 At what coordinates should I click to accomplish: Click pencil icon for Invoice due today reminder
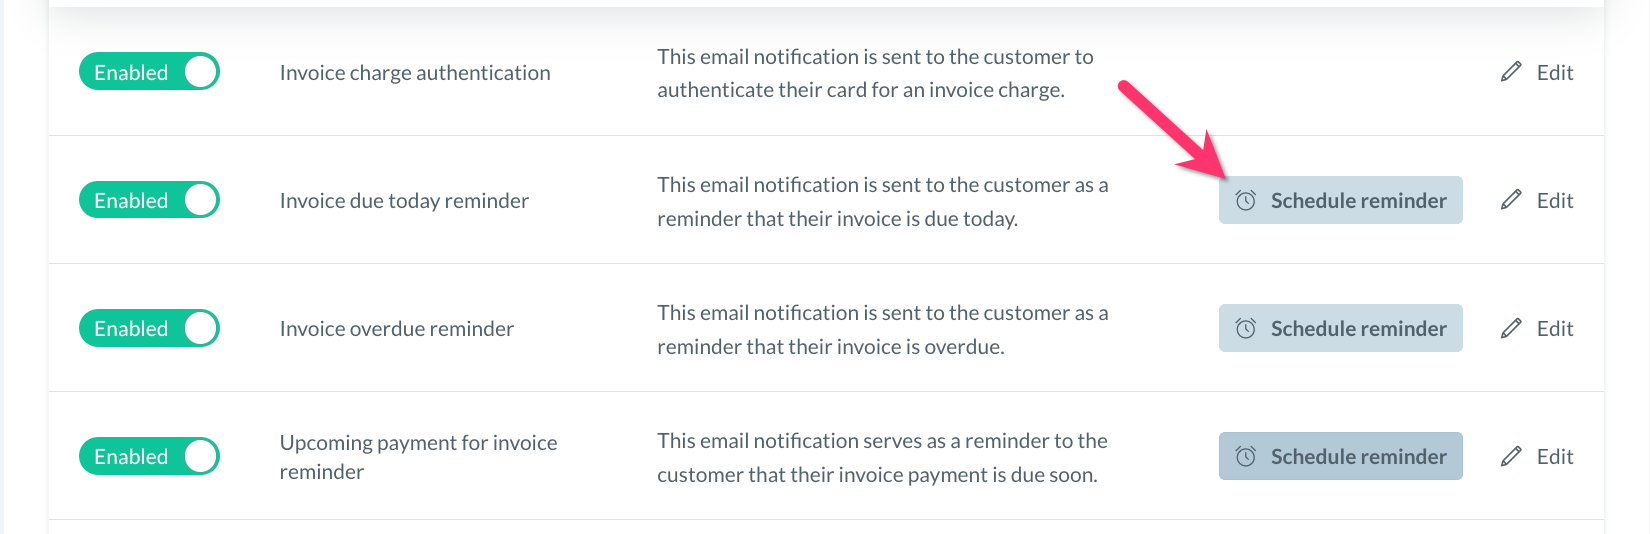coord(1511,200)
